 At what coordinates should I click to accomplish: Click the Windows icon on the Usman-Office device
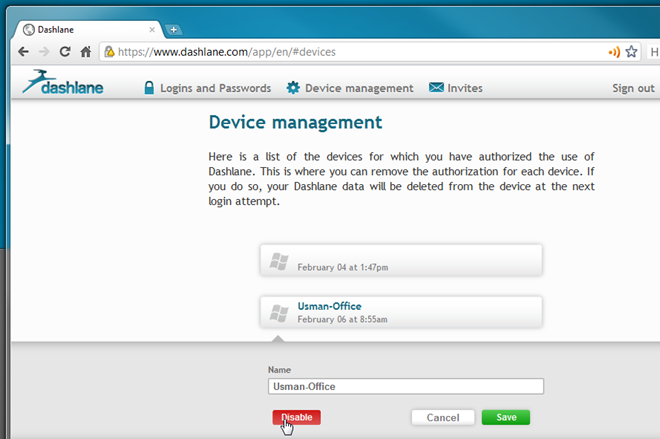279,314
